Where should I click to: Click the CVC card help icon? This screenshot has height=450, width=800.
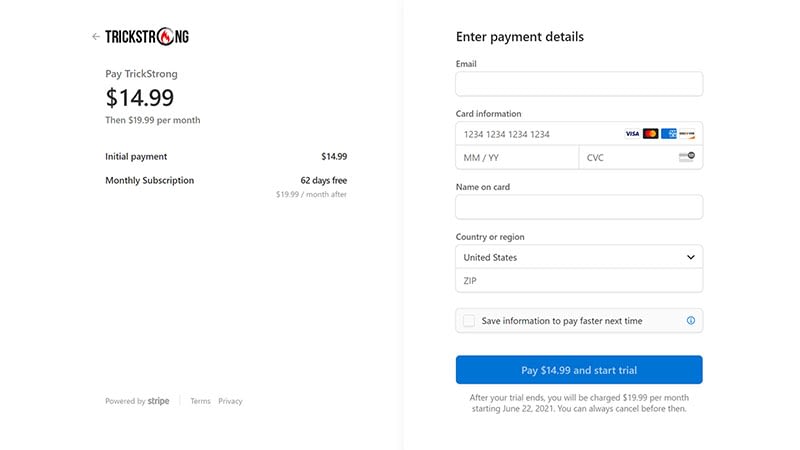687,157
